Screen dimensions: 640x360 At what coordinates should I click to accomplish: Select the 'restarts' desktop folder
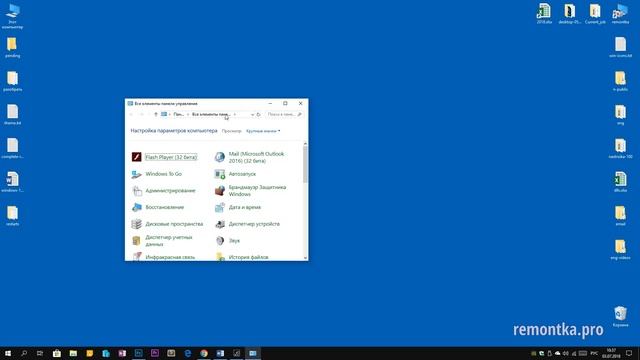pyautogui.click(x=13, y=216)
